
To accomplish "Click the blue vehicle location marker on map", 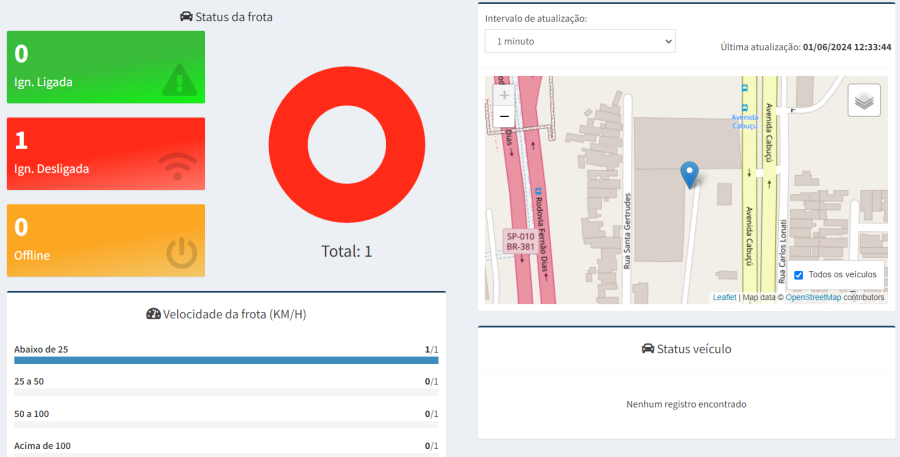I will tap(689, 174).
